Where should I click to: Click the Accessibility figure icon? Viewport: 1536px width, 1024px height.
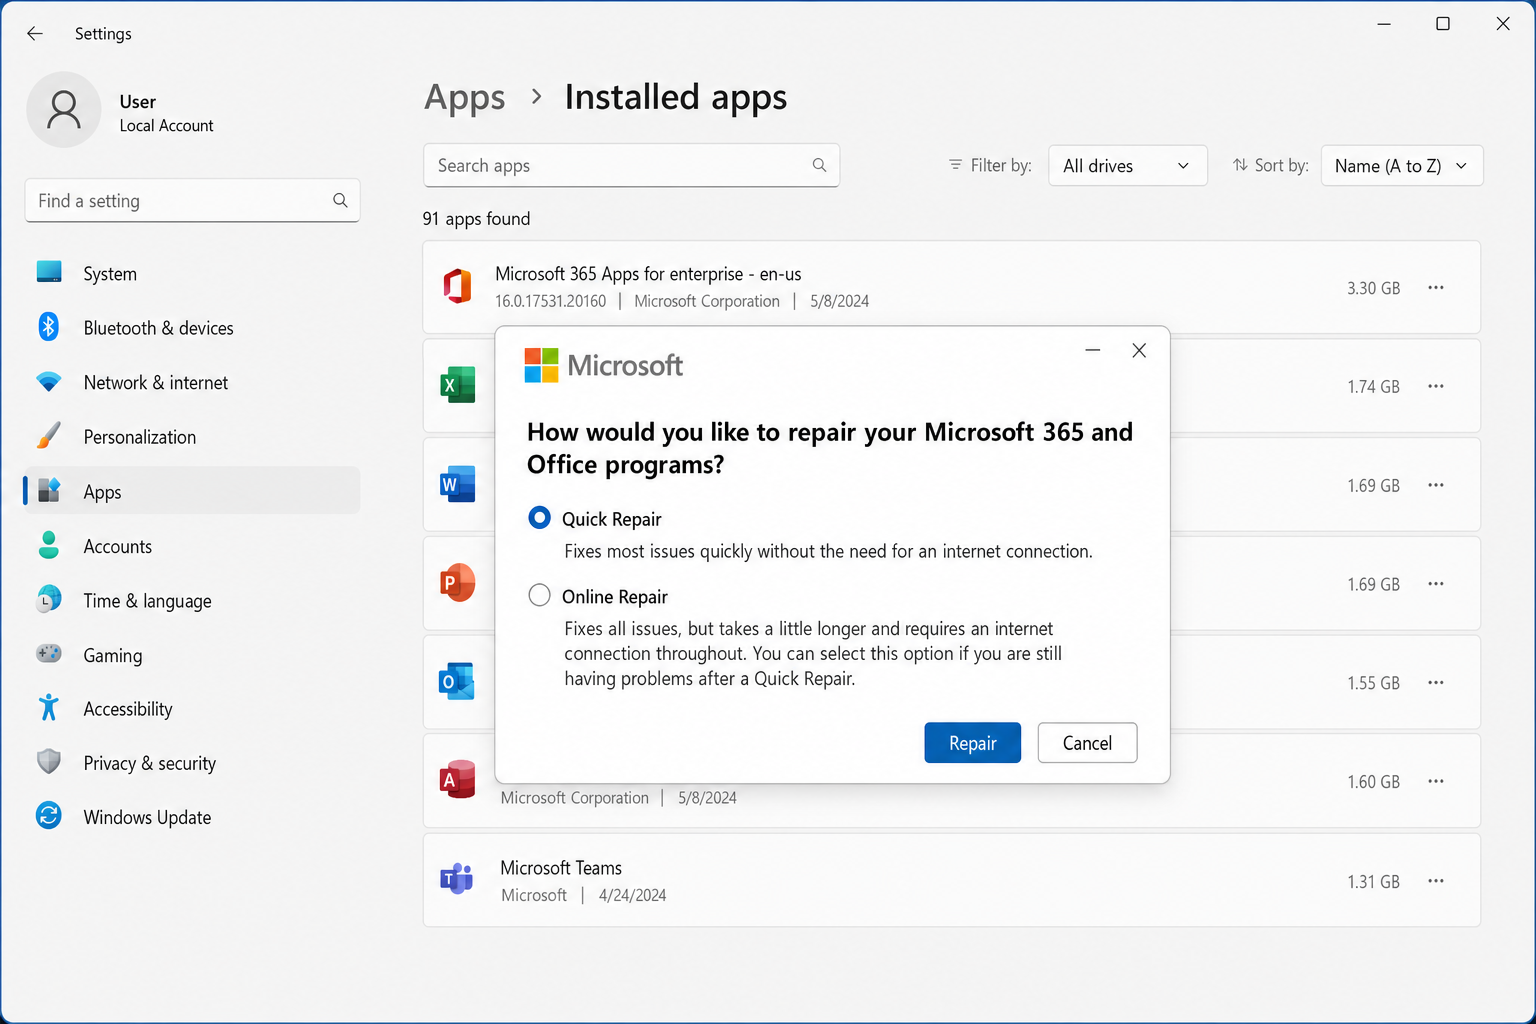click(x=49, y=708)
